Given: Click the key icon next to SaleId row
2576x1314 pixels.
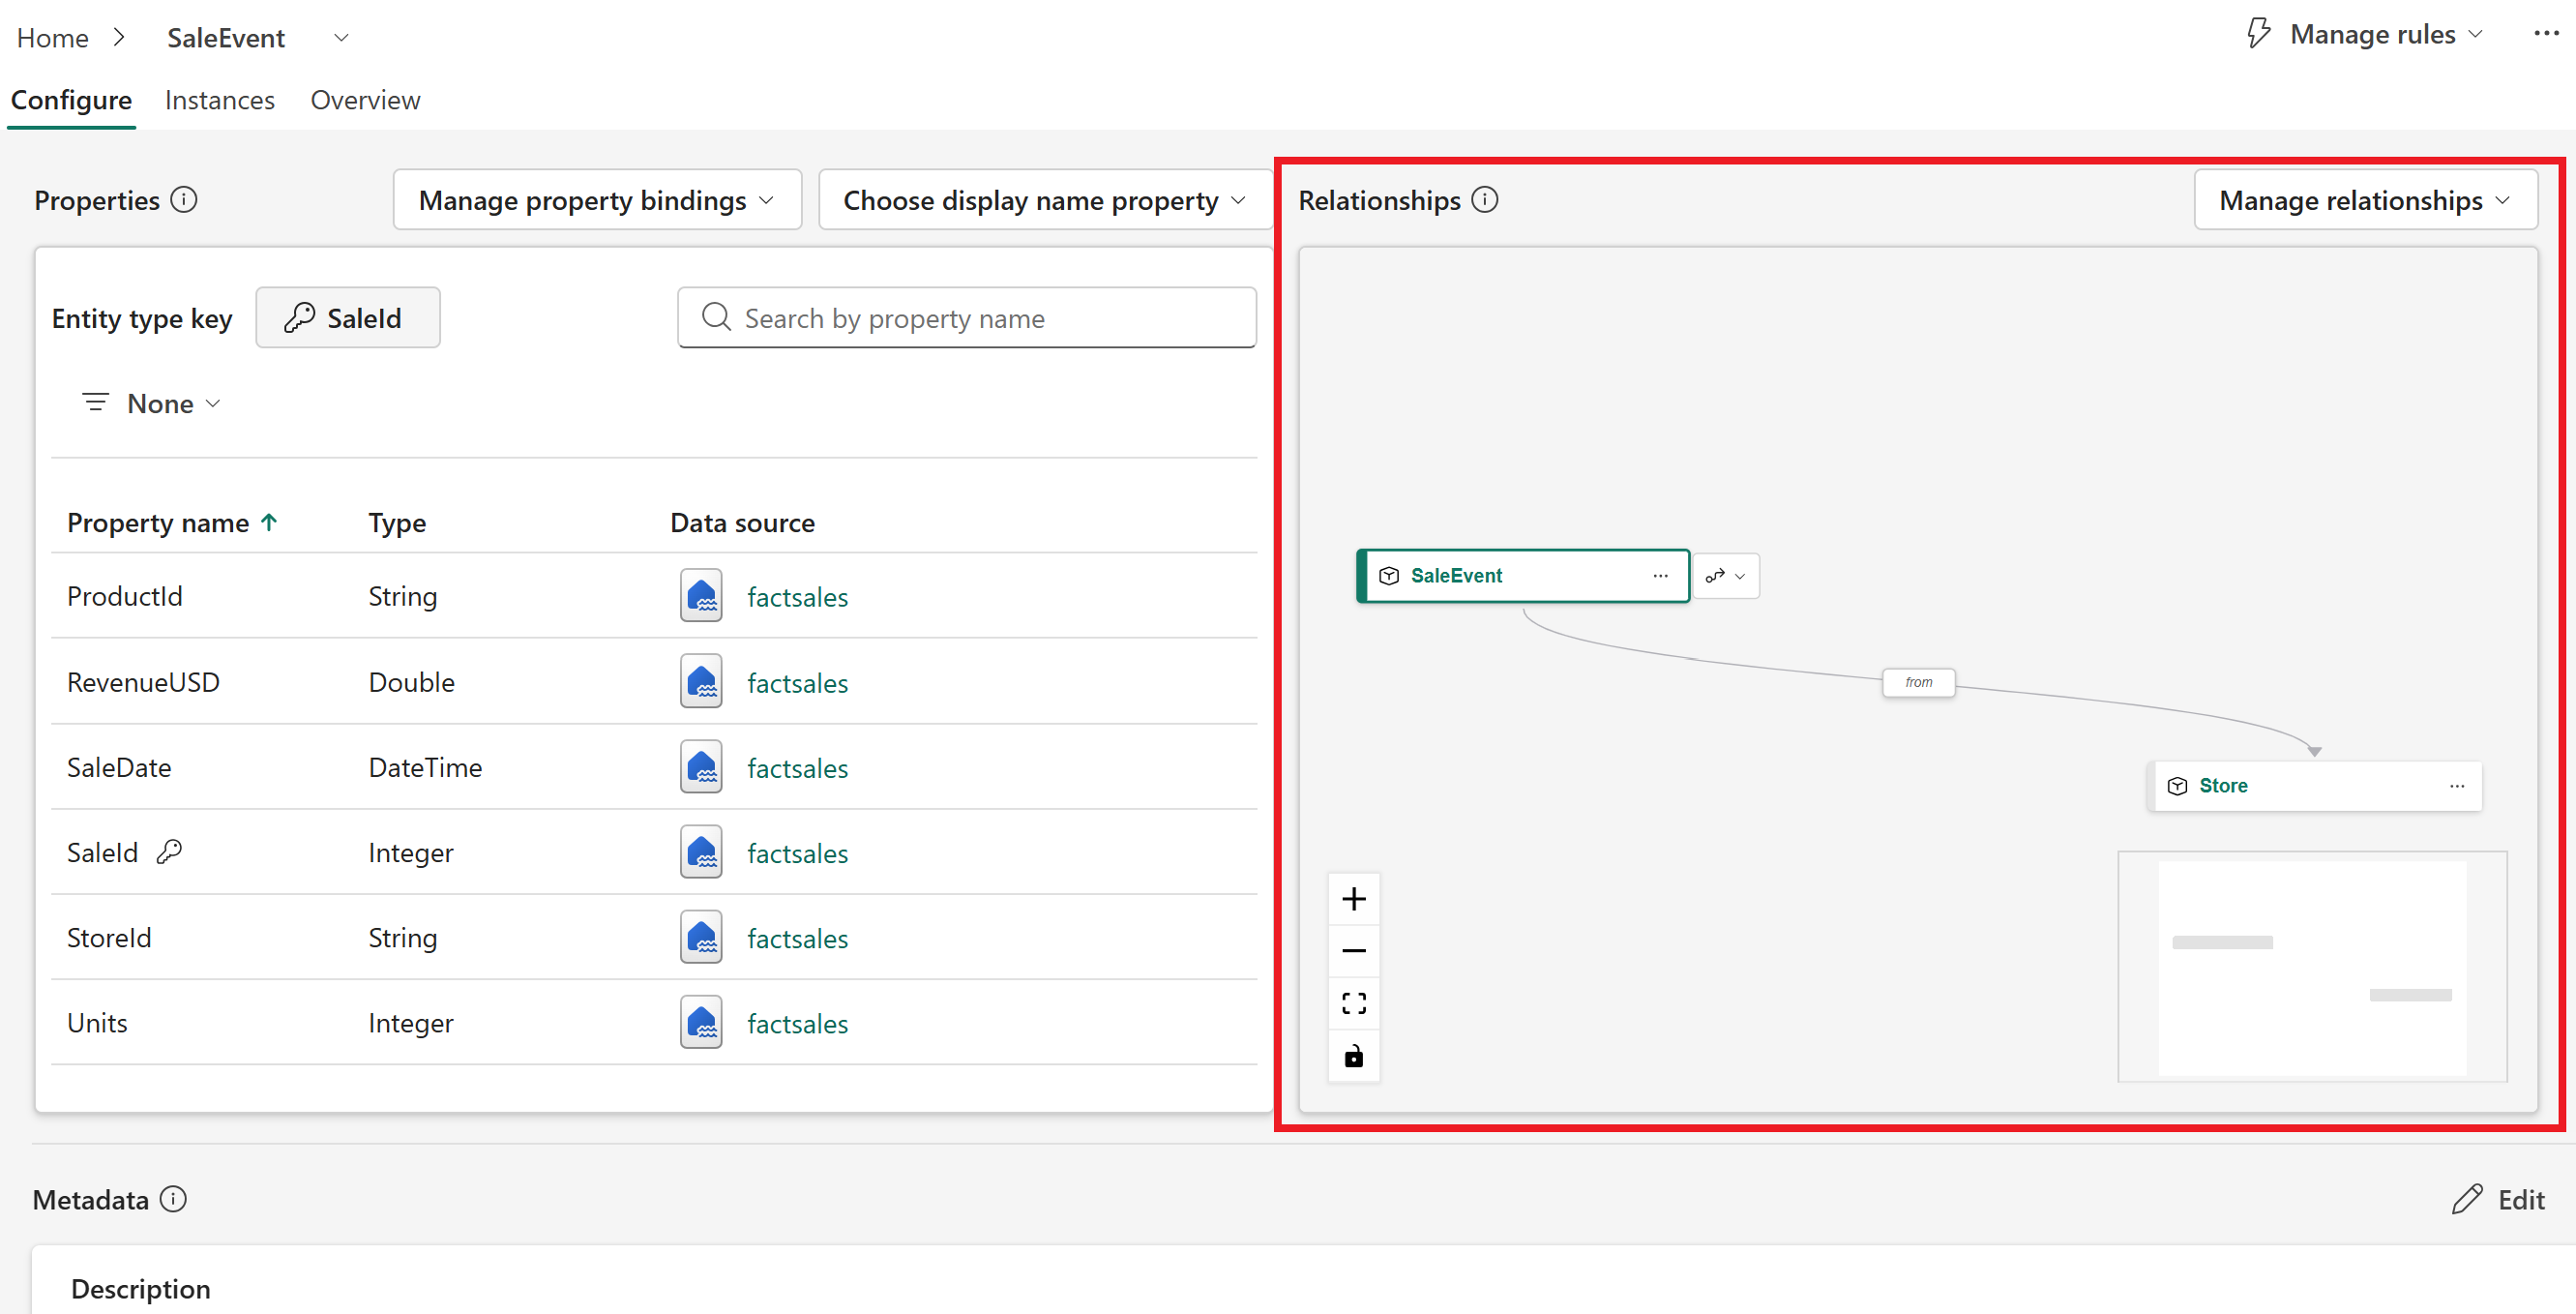Looking at the screenshot, I should [x=169, y=852].
